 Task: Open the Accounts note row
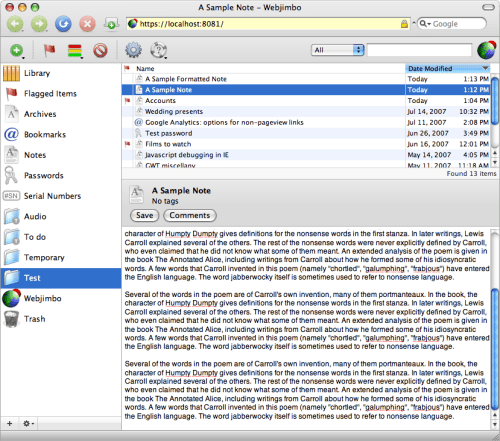(306, 101)
